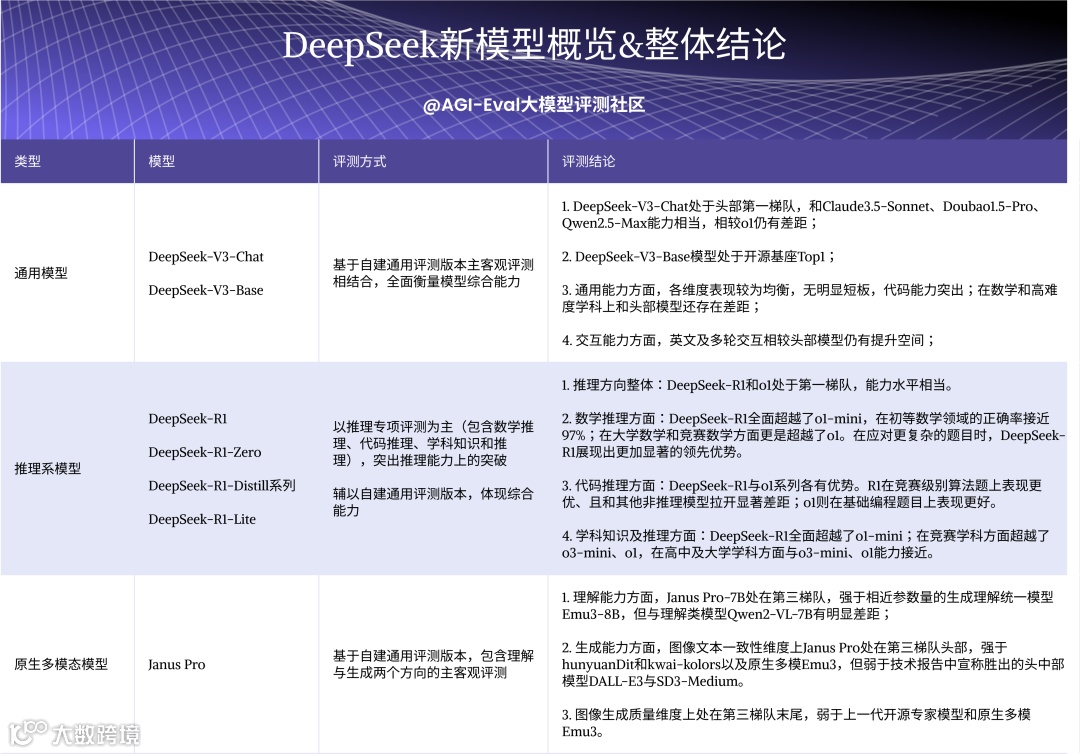Click the 'DeepSeek-R1' model name
Image resolution: width=1080 pixels, height=754 pixels.
point(187,419)
